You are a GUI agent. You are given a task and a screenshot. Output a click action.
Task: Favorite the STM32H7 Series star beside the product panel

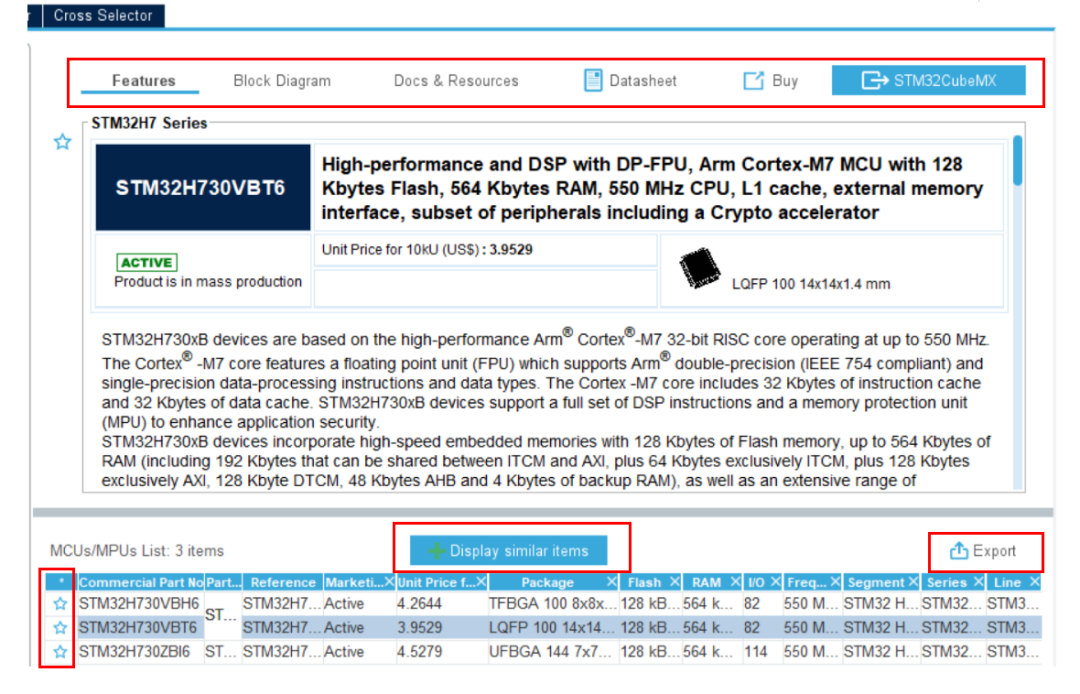click(x=63, y=142)
